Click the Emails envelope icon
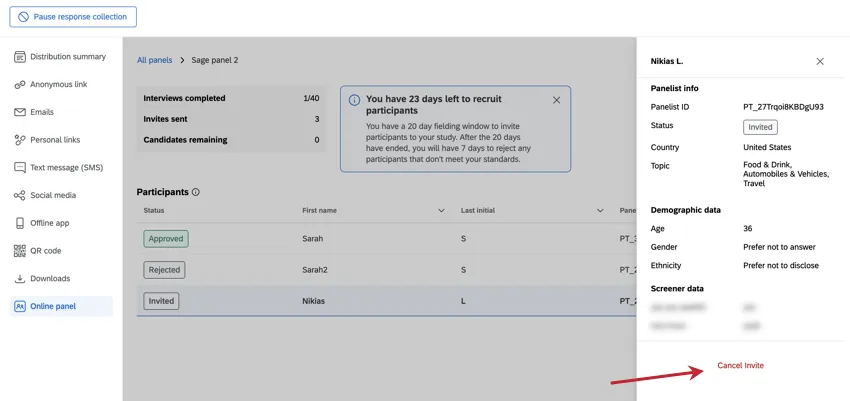 click(x=20, y=112)
